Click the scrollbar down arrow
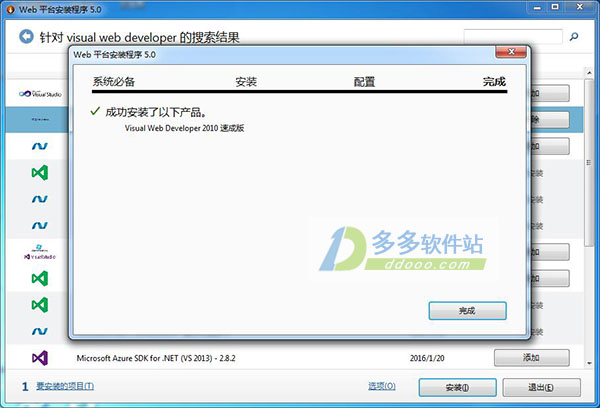This screenshot has height=408, width=600. tap(589, 363)
